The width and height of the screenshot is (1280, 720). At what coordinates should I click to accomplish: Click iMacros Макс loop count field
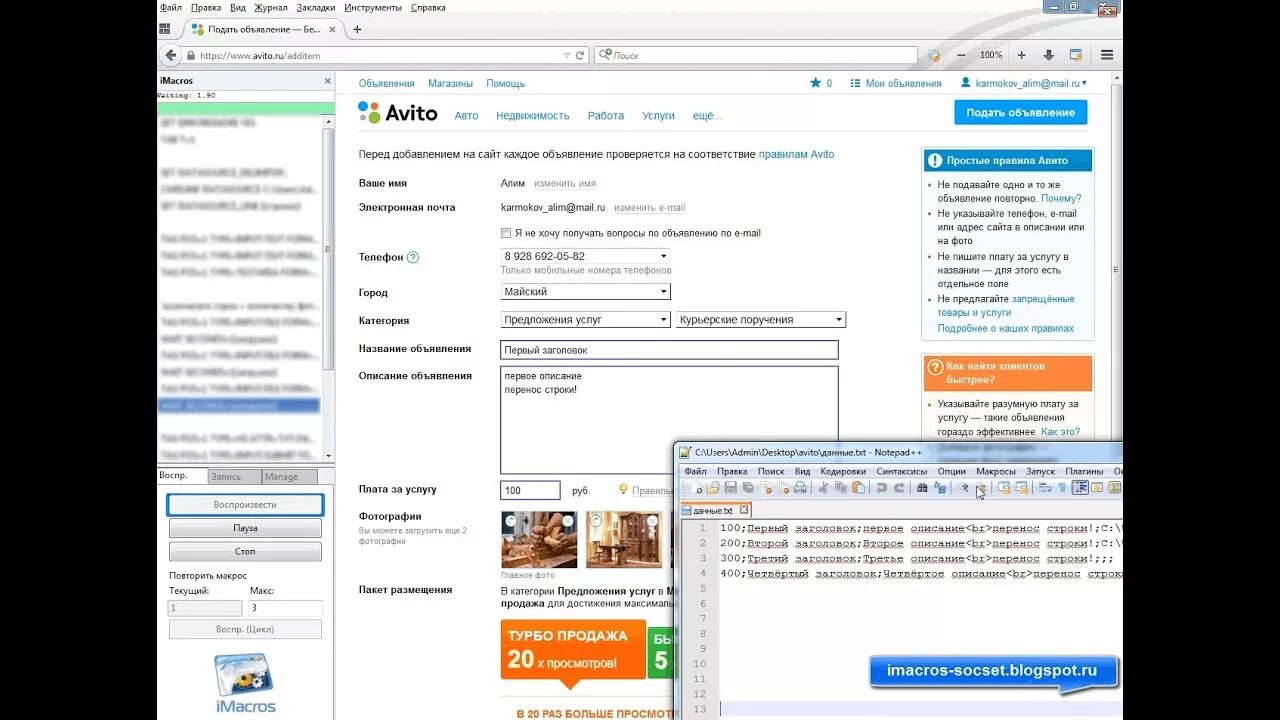click(x=286, y=608)
